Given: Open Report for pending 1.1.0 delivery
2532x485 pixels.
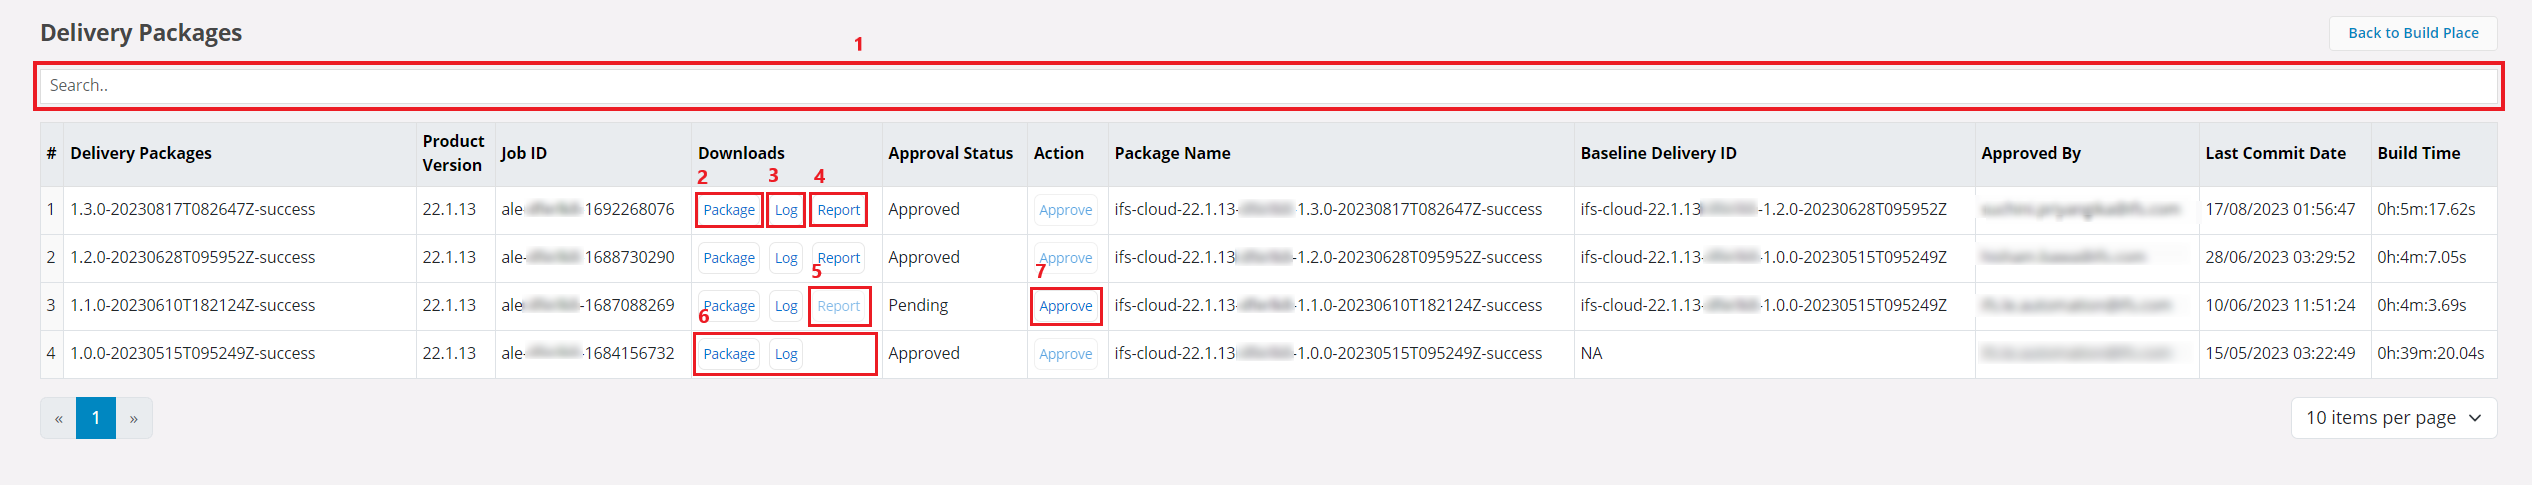Looking at the screenshot, I should pyautogui.click(x=838, y=306).
